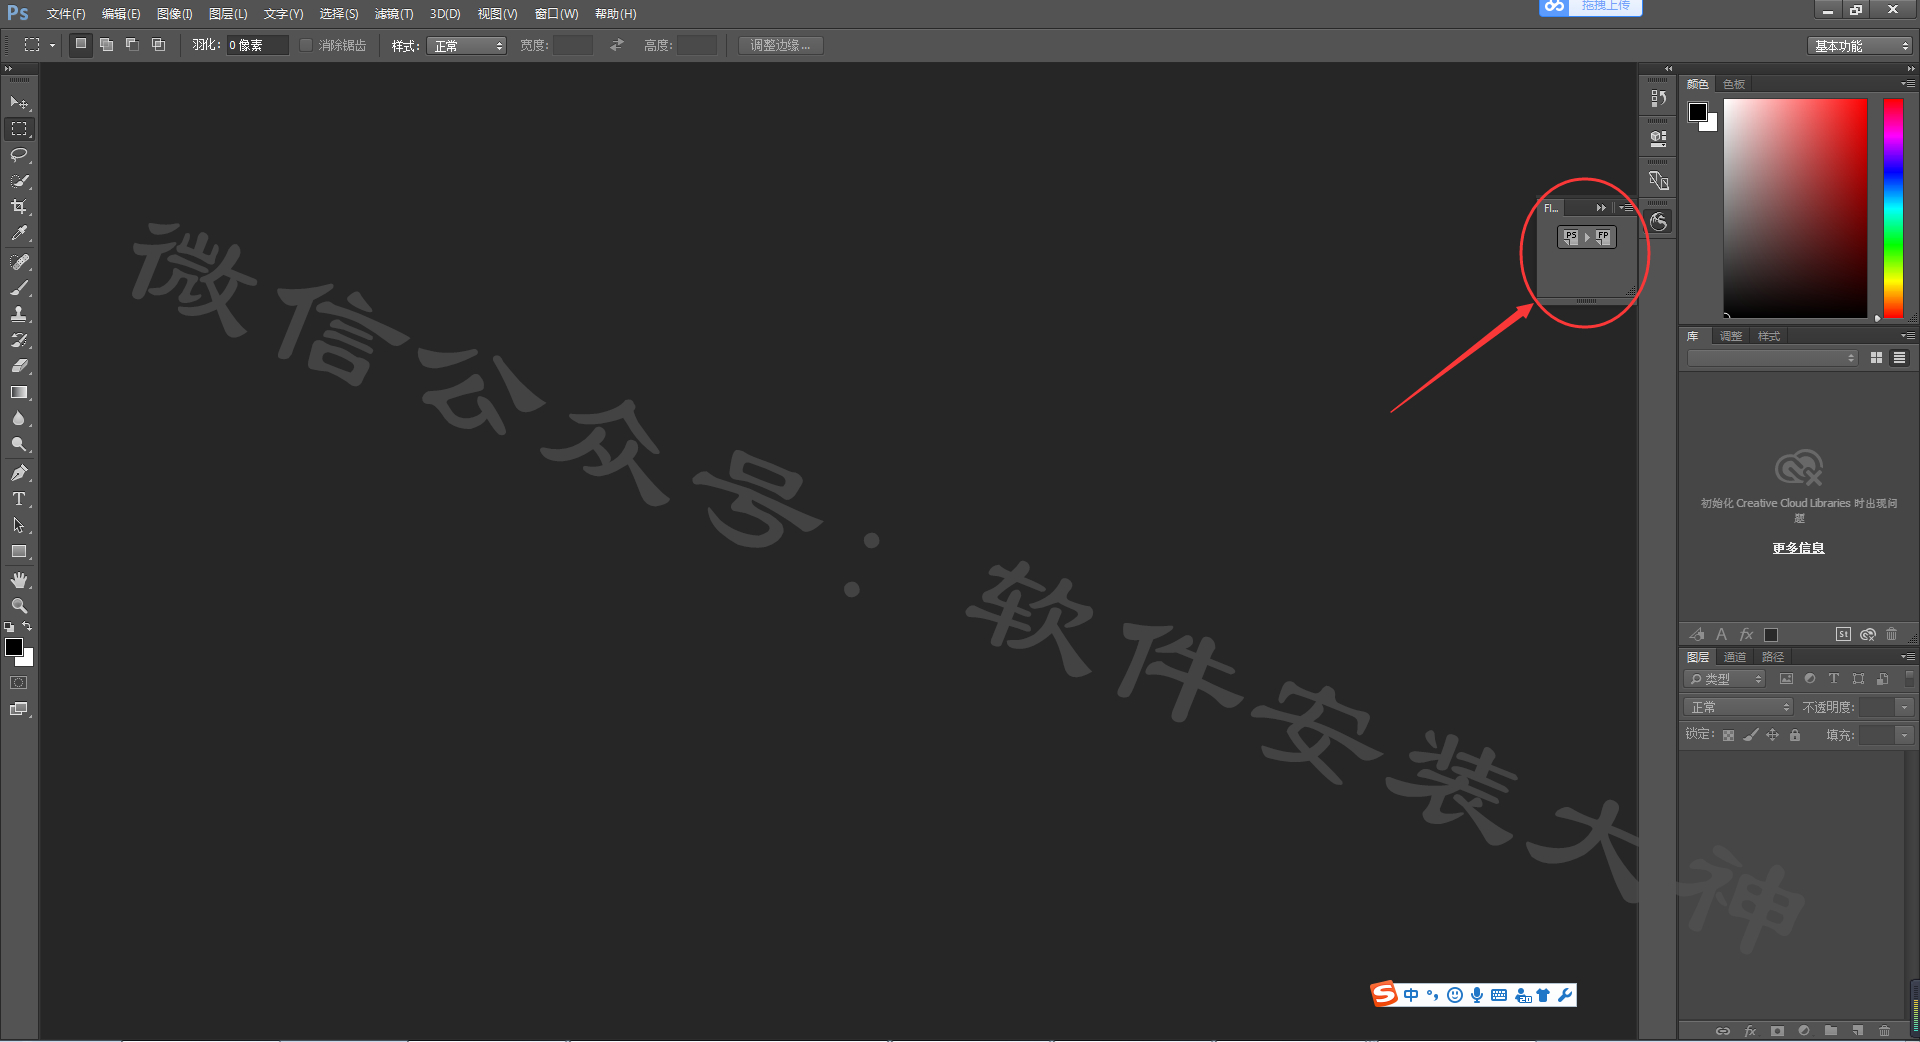Open the layer filter type dropdown
This screenshot has width=1920, height=1042.
coord(1725,679)
